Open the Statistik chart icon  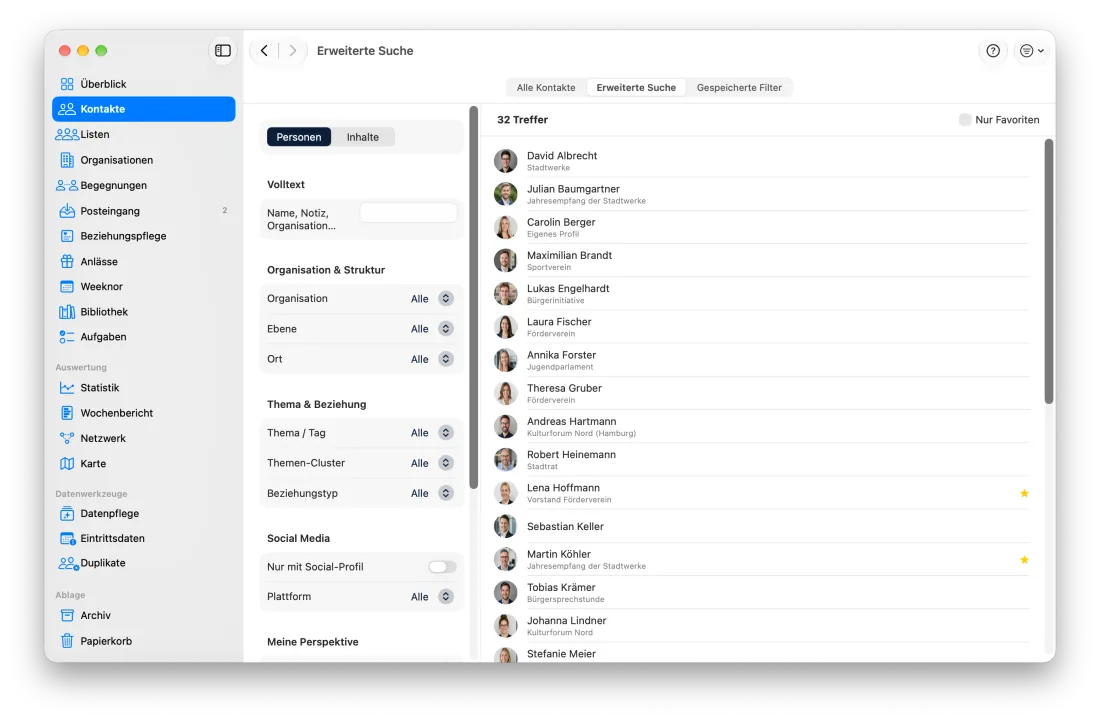[x=67, y=388]
